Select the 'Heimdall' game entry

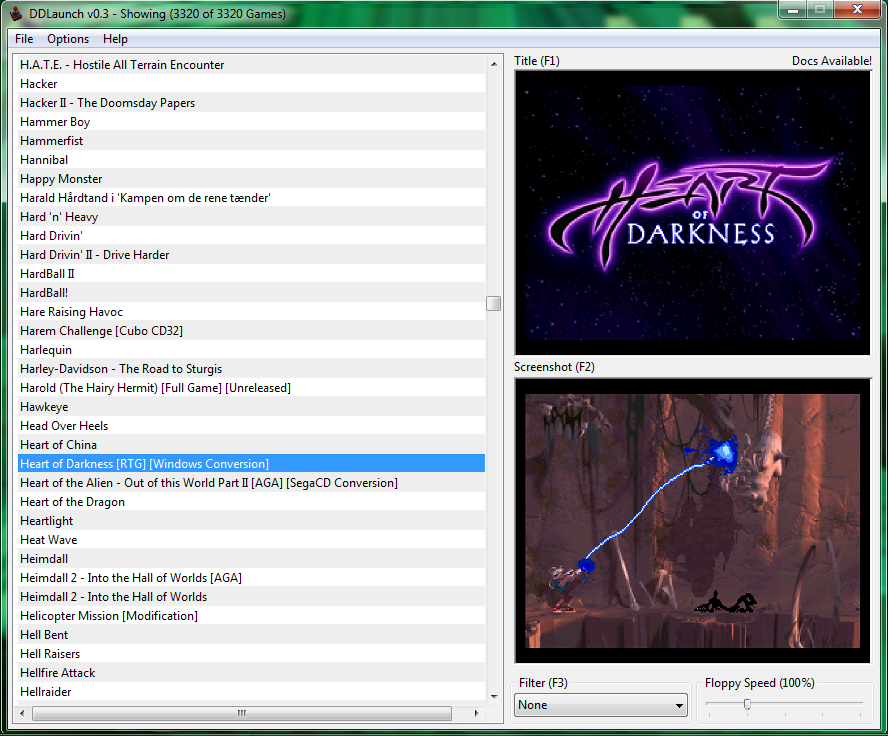coord(251,559)
